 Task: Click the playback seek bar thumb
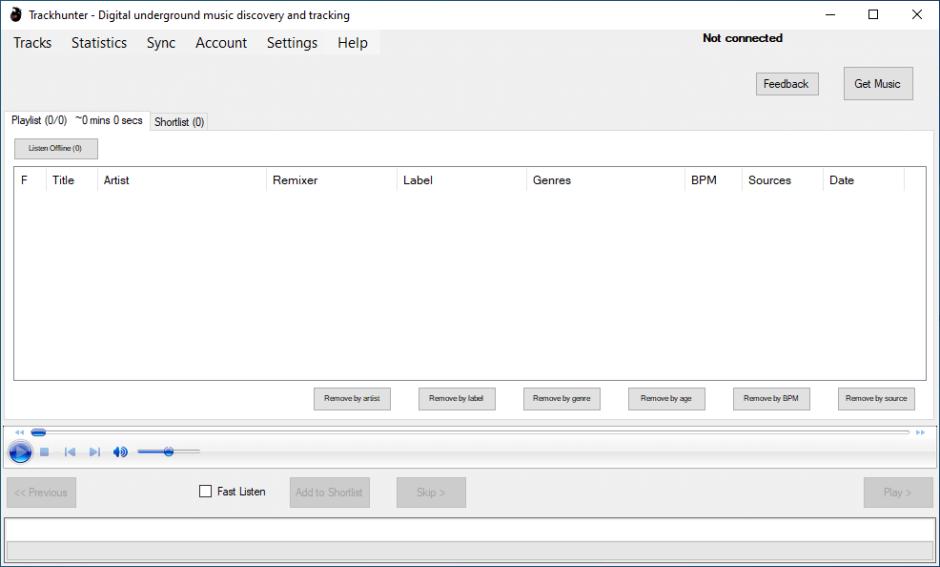(x=38, y=432)
